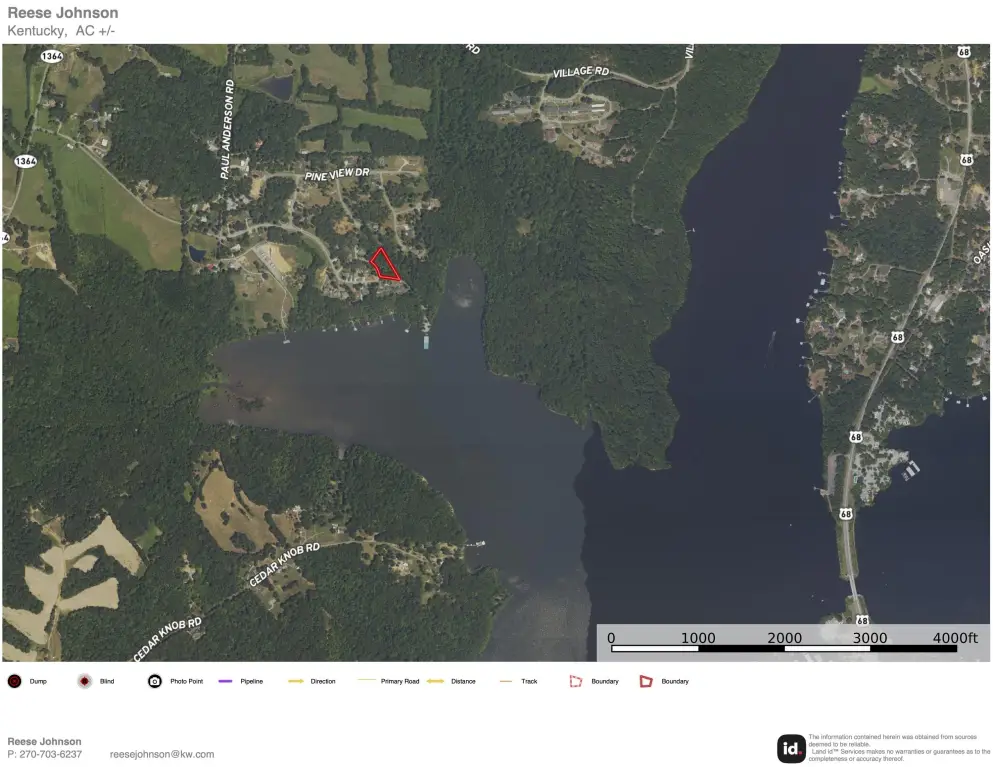Screen dimensions: 993x767
Task: Click the dashed Boundary legend icon
Action: click(x=576, y=681)
